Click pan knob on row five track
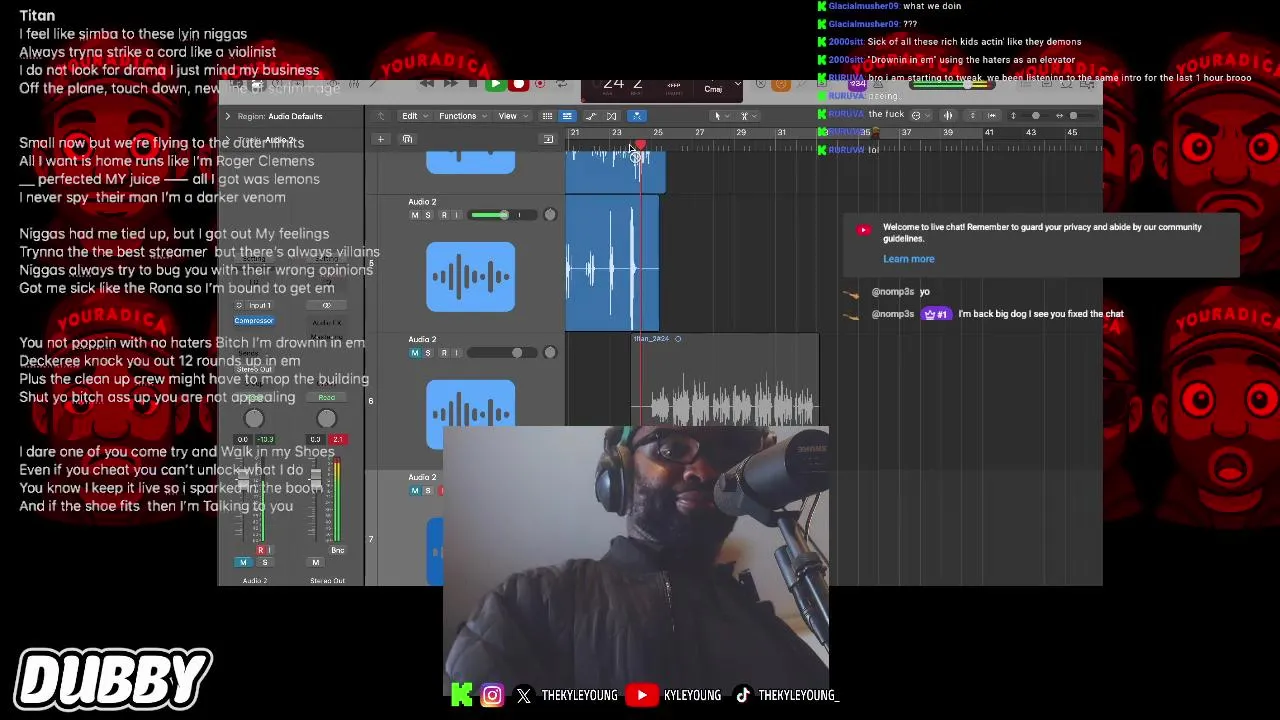 550,215
